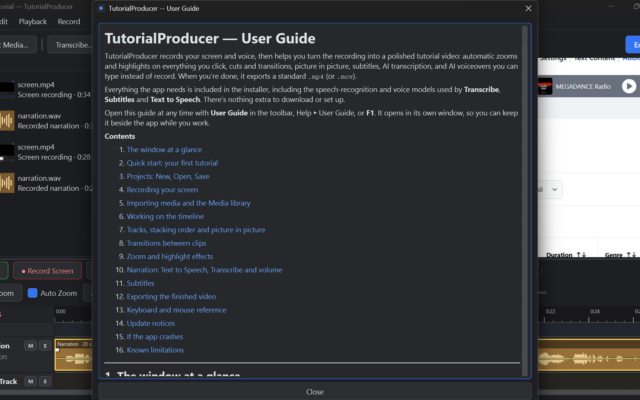This screenshot has width=640, height=400.
Task: Open the Record menu in TutorialProducer
Action: tap(69, 22)
